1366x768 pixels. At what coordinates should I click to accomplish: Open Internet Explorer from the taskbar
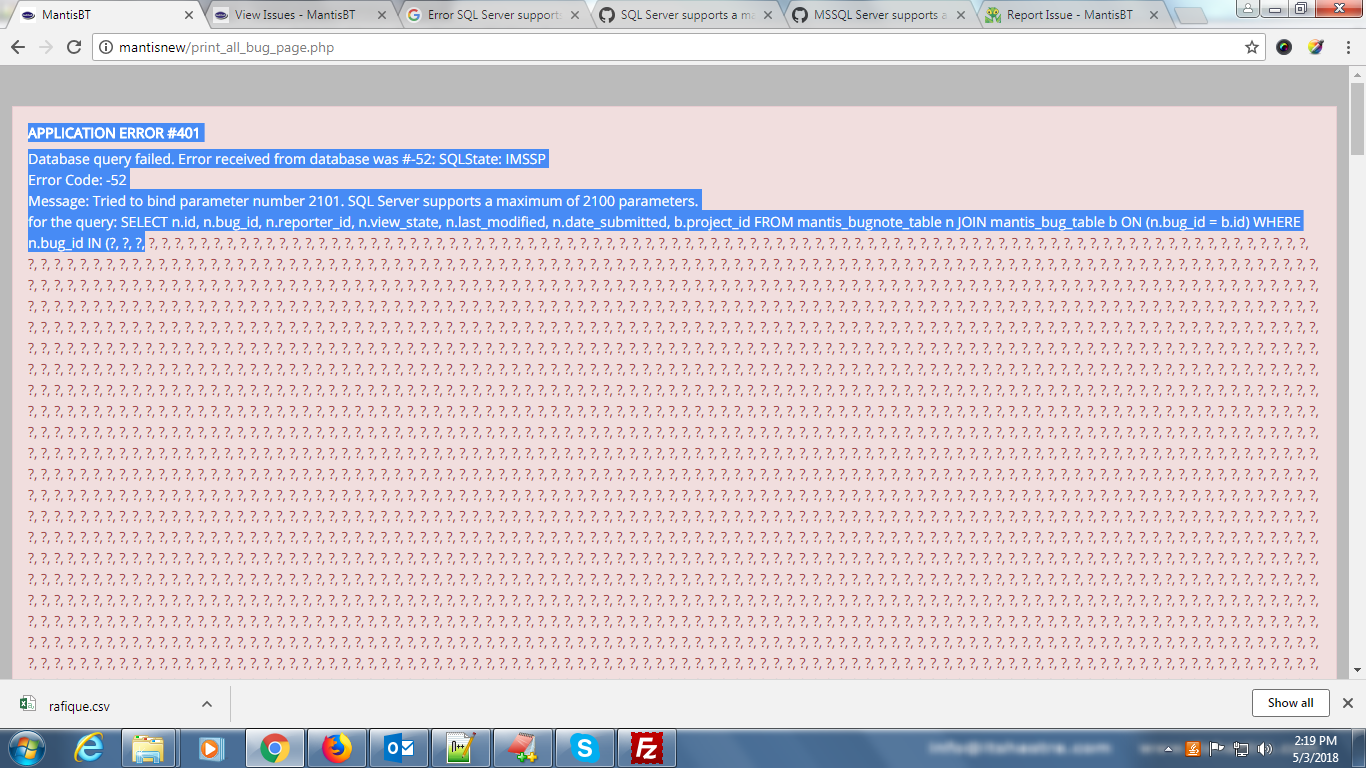[89, 748]
